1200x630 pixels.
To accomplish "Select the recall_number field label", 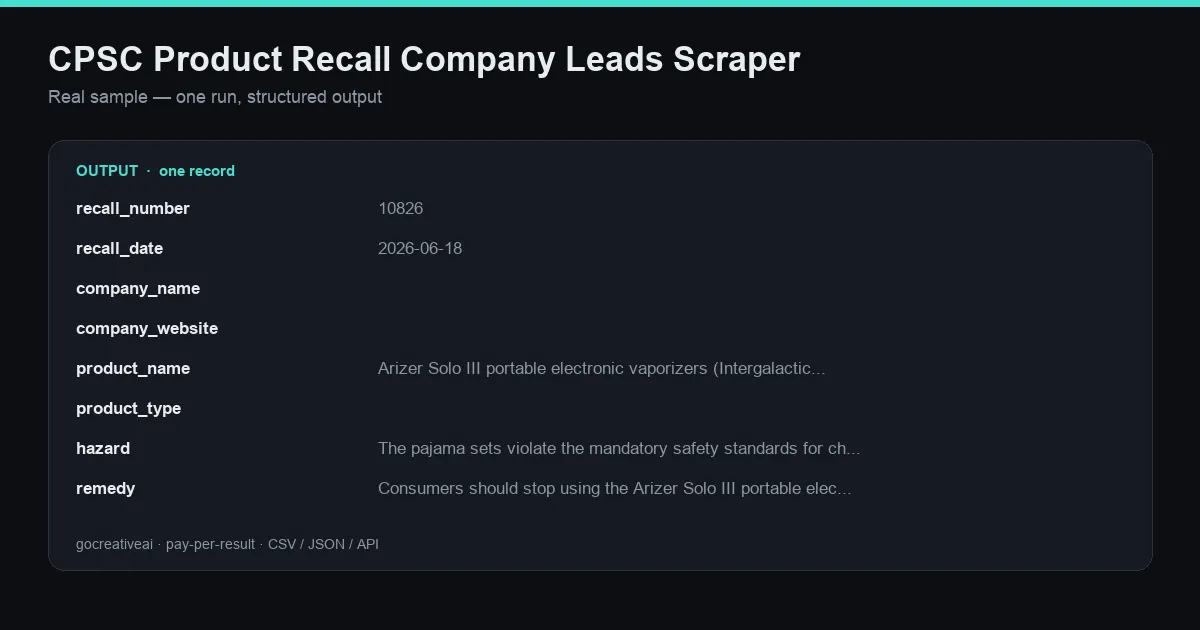I will coord(133,208).
